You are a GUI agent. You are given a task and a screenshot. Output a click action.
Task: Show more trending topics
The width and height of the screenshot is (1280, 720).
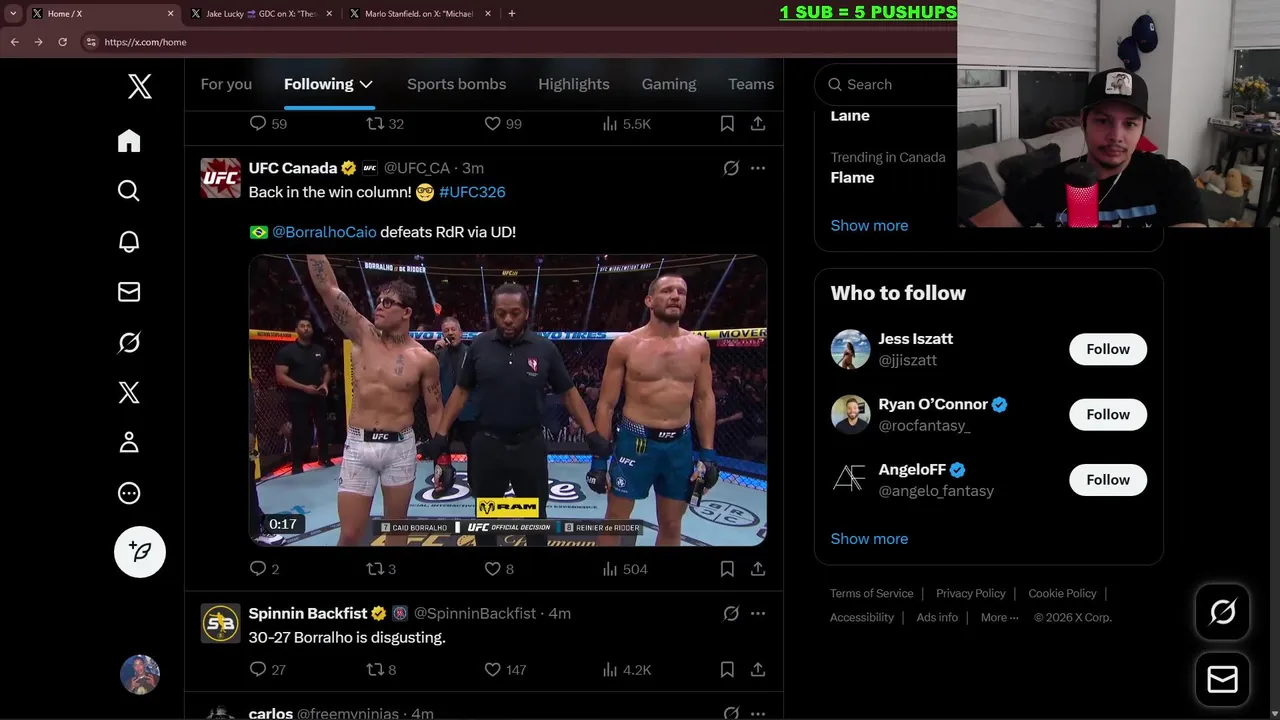click(869, 225)
